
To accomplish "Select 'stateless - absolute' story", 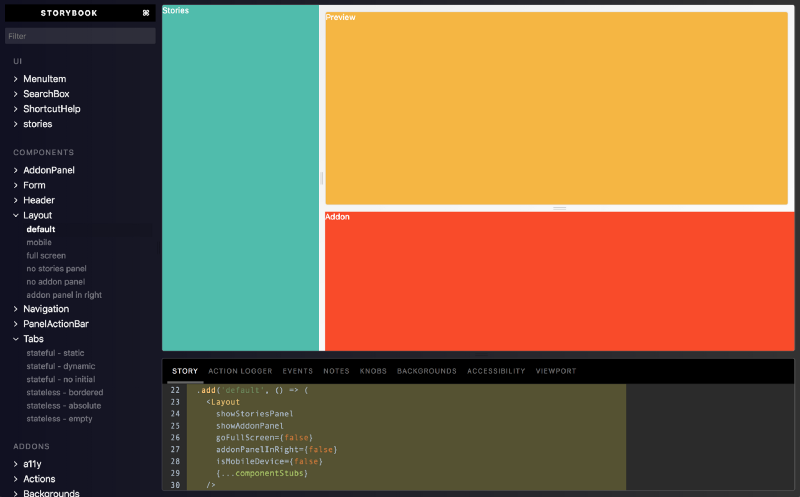I will point(64,406).
